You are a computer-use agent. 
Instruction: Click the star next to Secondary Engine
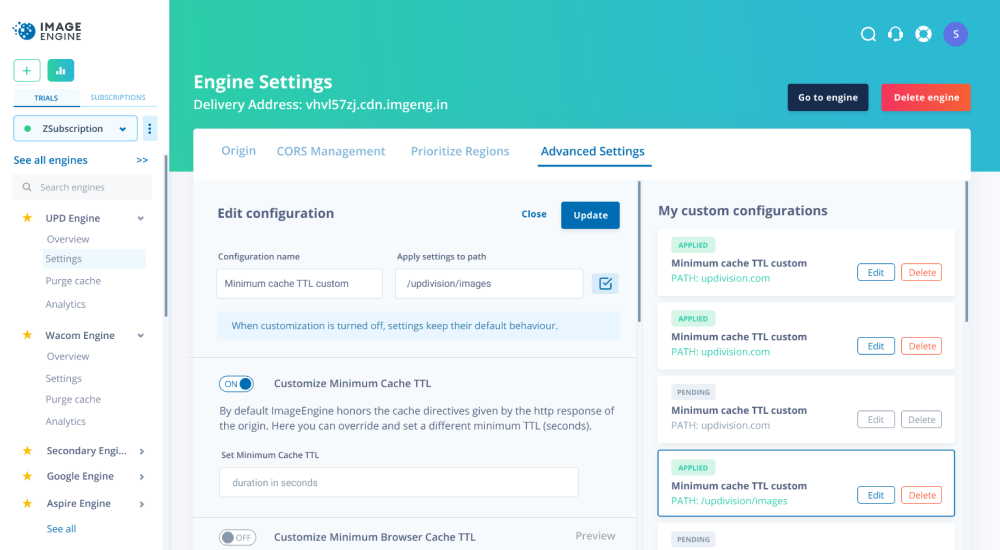27,450
